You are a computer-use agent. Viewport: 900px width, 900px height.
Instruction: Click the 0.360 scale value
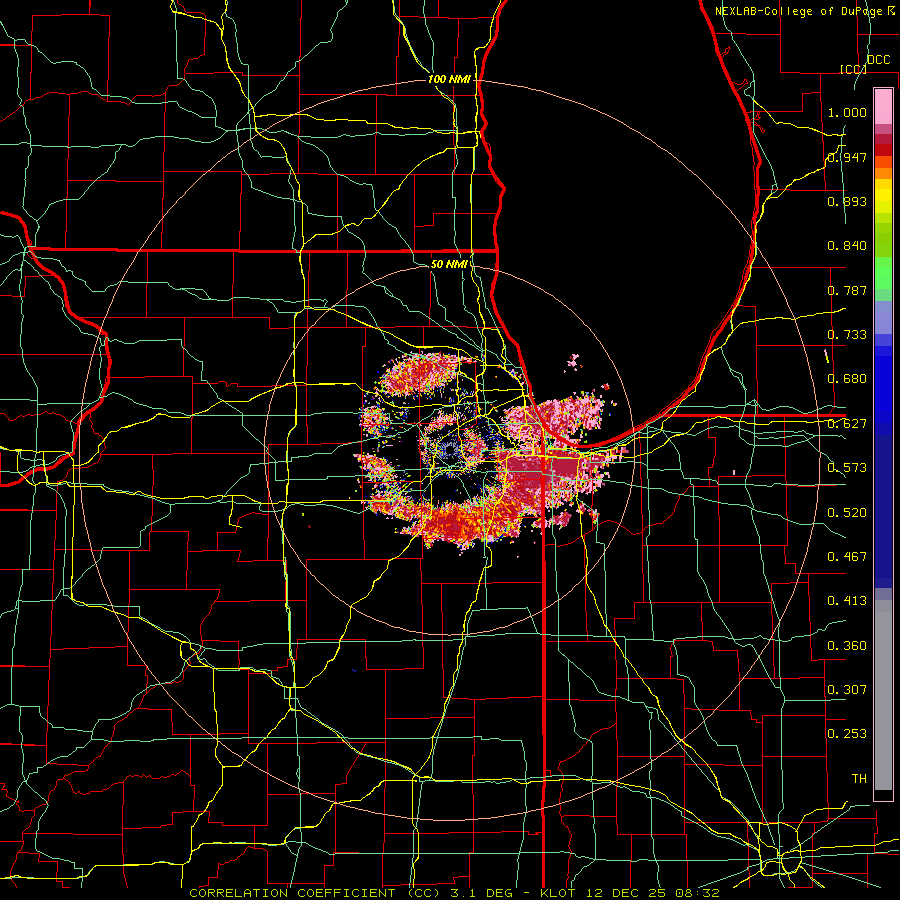coord(847,646)
